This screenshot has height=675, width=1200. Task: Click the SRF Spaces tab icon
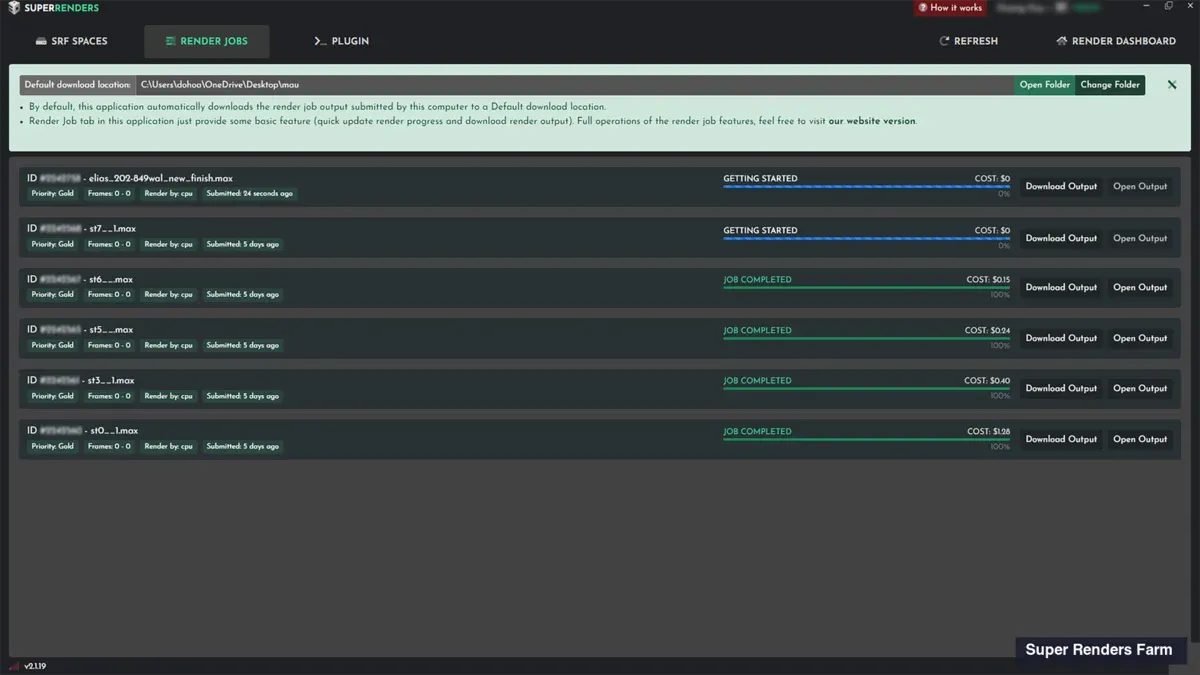[41, 41]
